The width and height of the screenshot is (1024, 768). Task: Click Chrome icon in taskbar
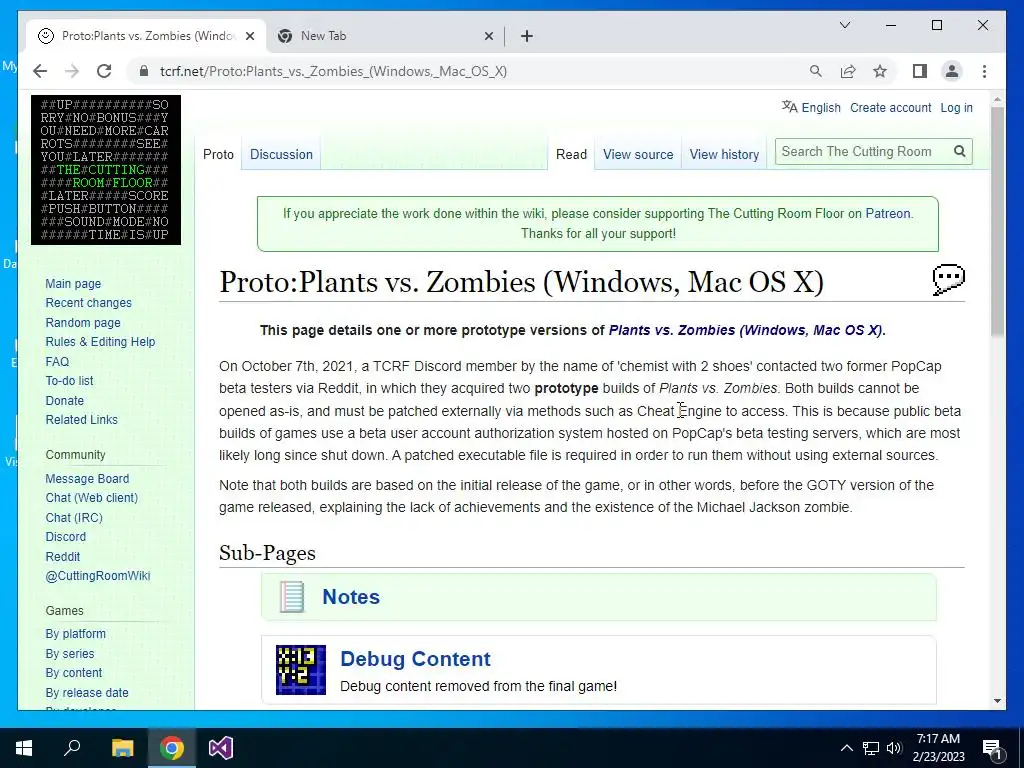[172, 748]
